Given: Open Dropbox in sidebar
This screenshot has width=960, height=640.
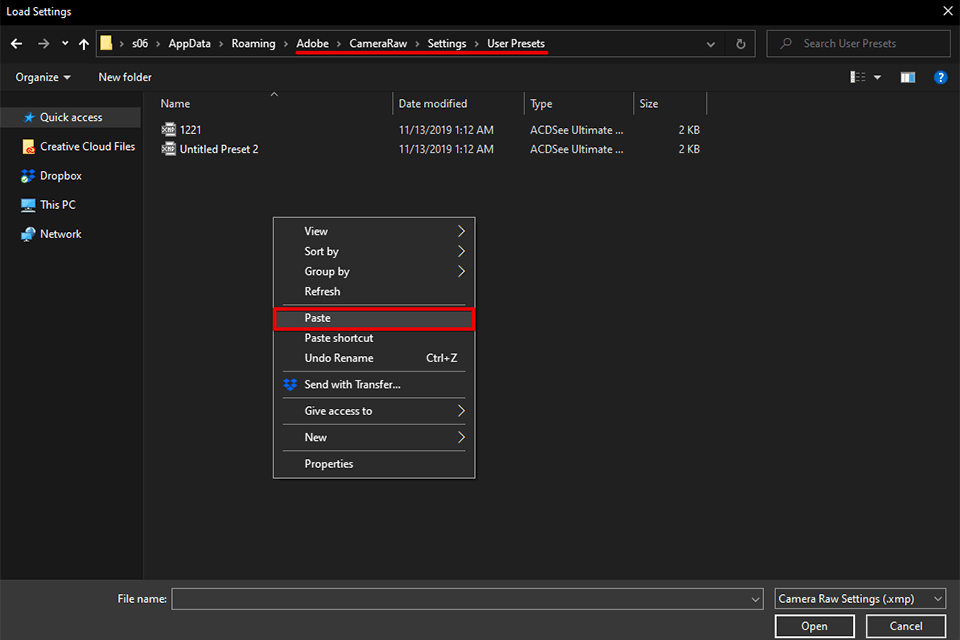Looking at the screenshot, I should click(51, 176).
